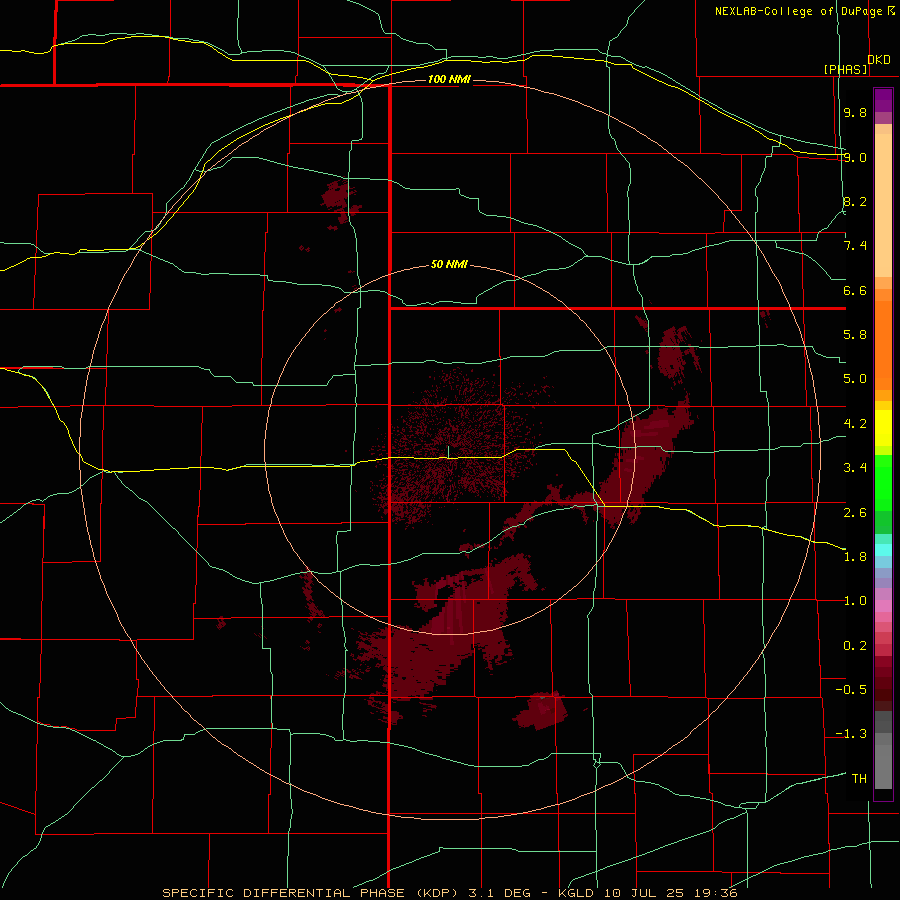This screenshot has width=900, height=900.
Task: Click the KGLD 10 JUL 25 19:36 timestamp
Action: tap(650, 893)
